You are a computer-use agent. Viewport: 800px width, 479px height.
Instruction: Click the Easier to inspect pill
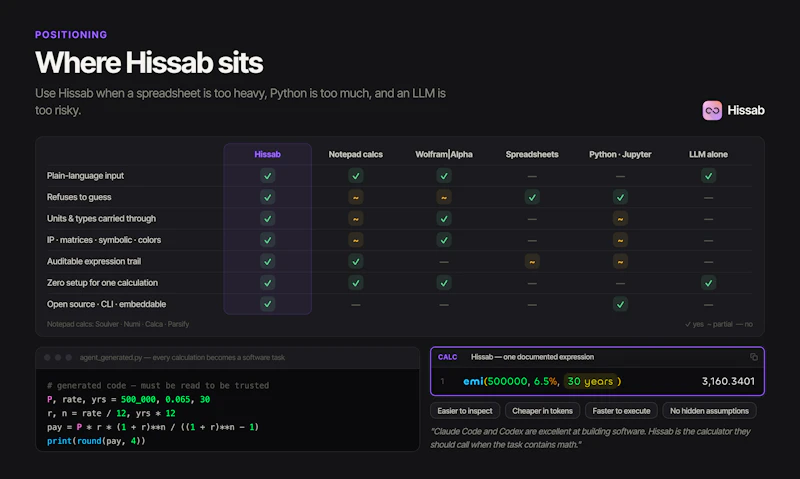click(x=465, y=411)
